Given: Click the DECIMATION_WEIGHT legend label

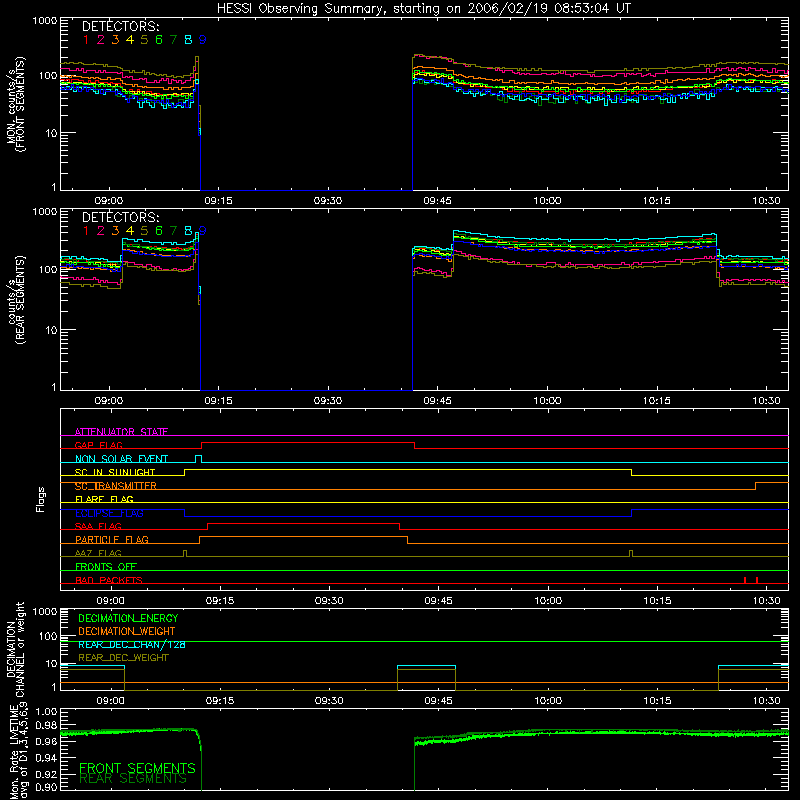Looking at the screenshot, I should (x=127, y=632).
